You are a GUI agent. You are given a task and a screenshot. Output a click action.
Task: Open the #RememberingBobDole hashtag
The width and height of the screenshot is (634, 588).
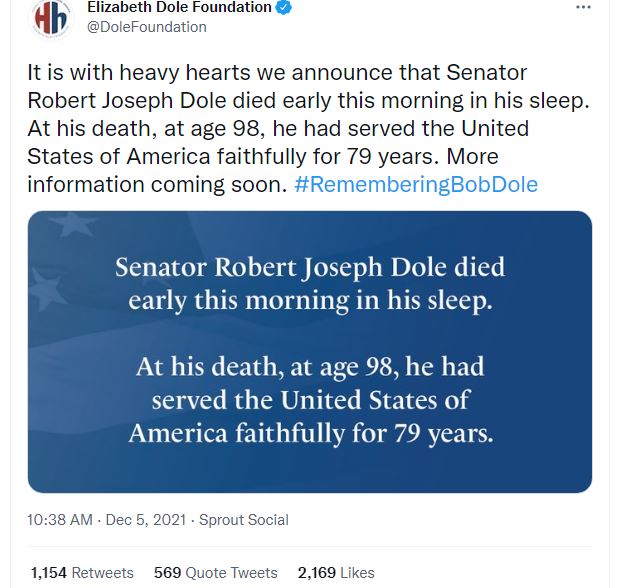416,184
